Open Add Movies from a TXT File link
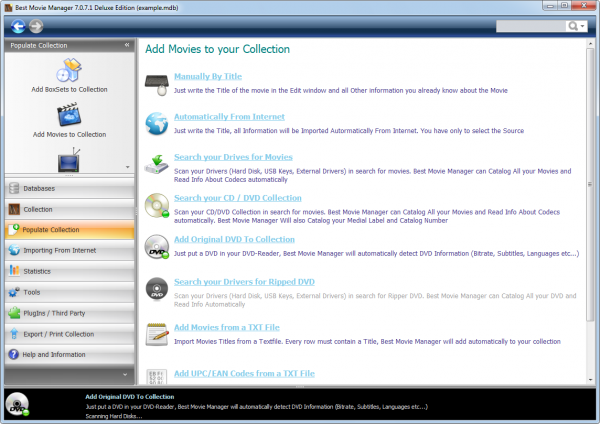The image size is (600, 424). pyautogui.click(x=227, y=328)
